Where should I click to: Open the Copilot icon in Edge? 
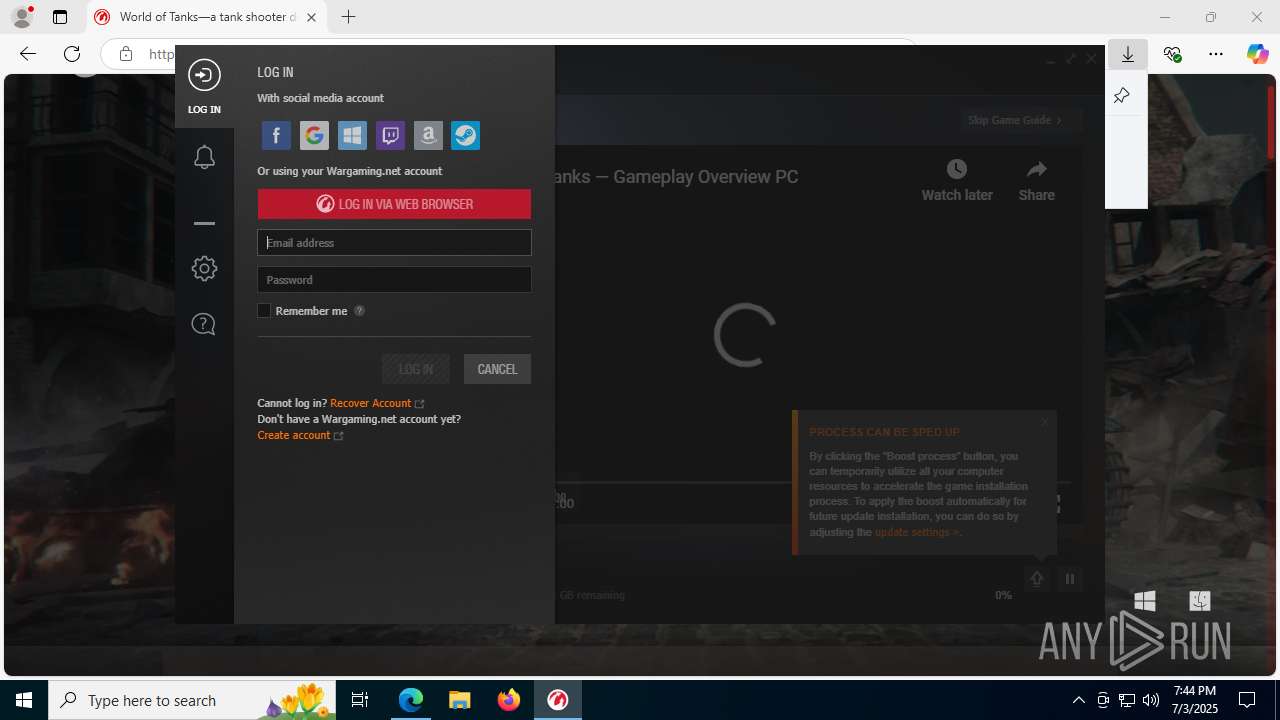pyautogui.click(x=1258, y=54)
